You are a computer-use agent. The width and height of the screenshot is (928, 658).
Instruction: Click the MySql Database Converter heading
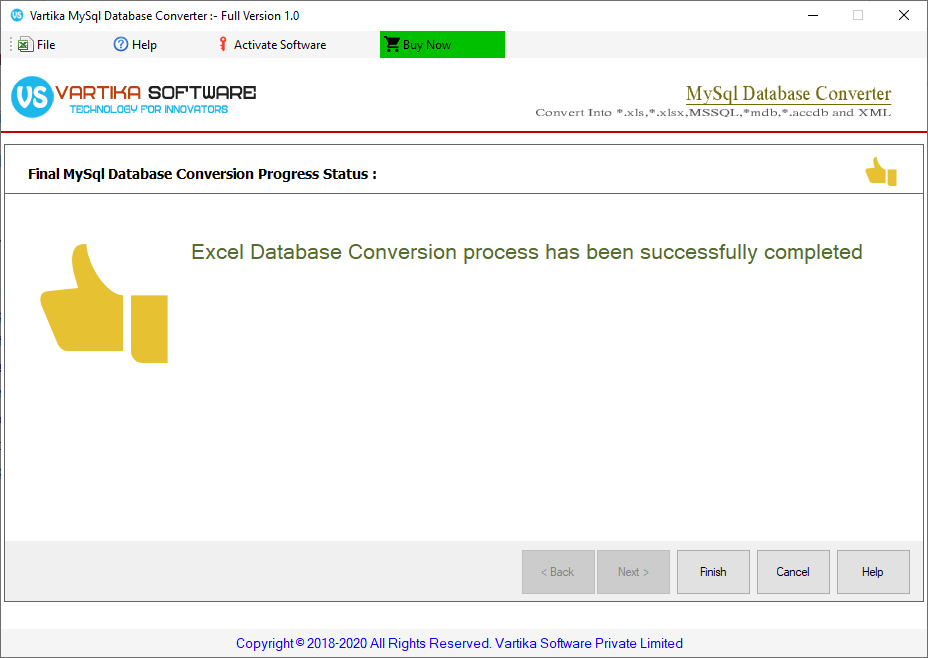pos(788,93)
